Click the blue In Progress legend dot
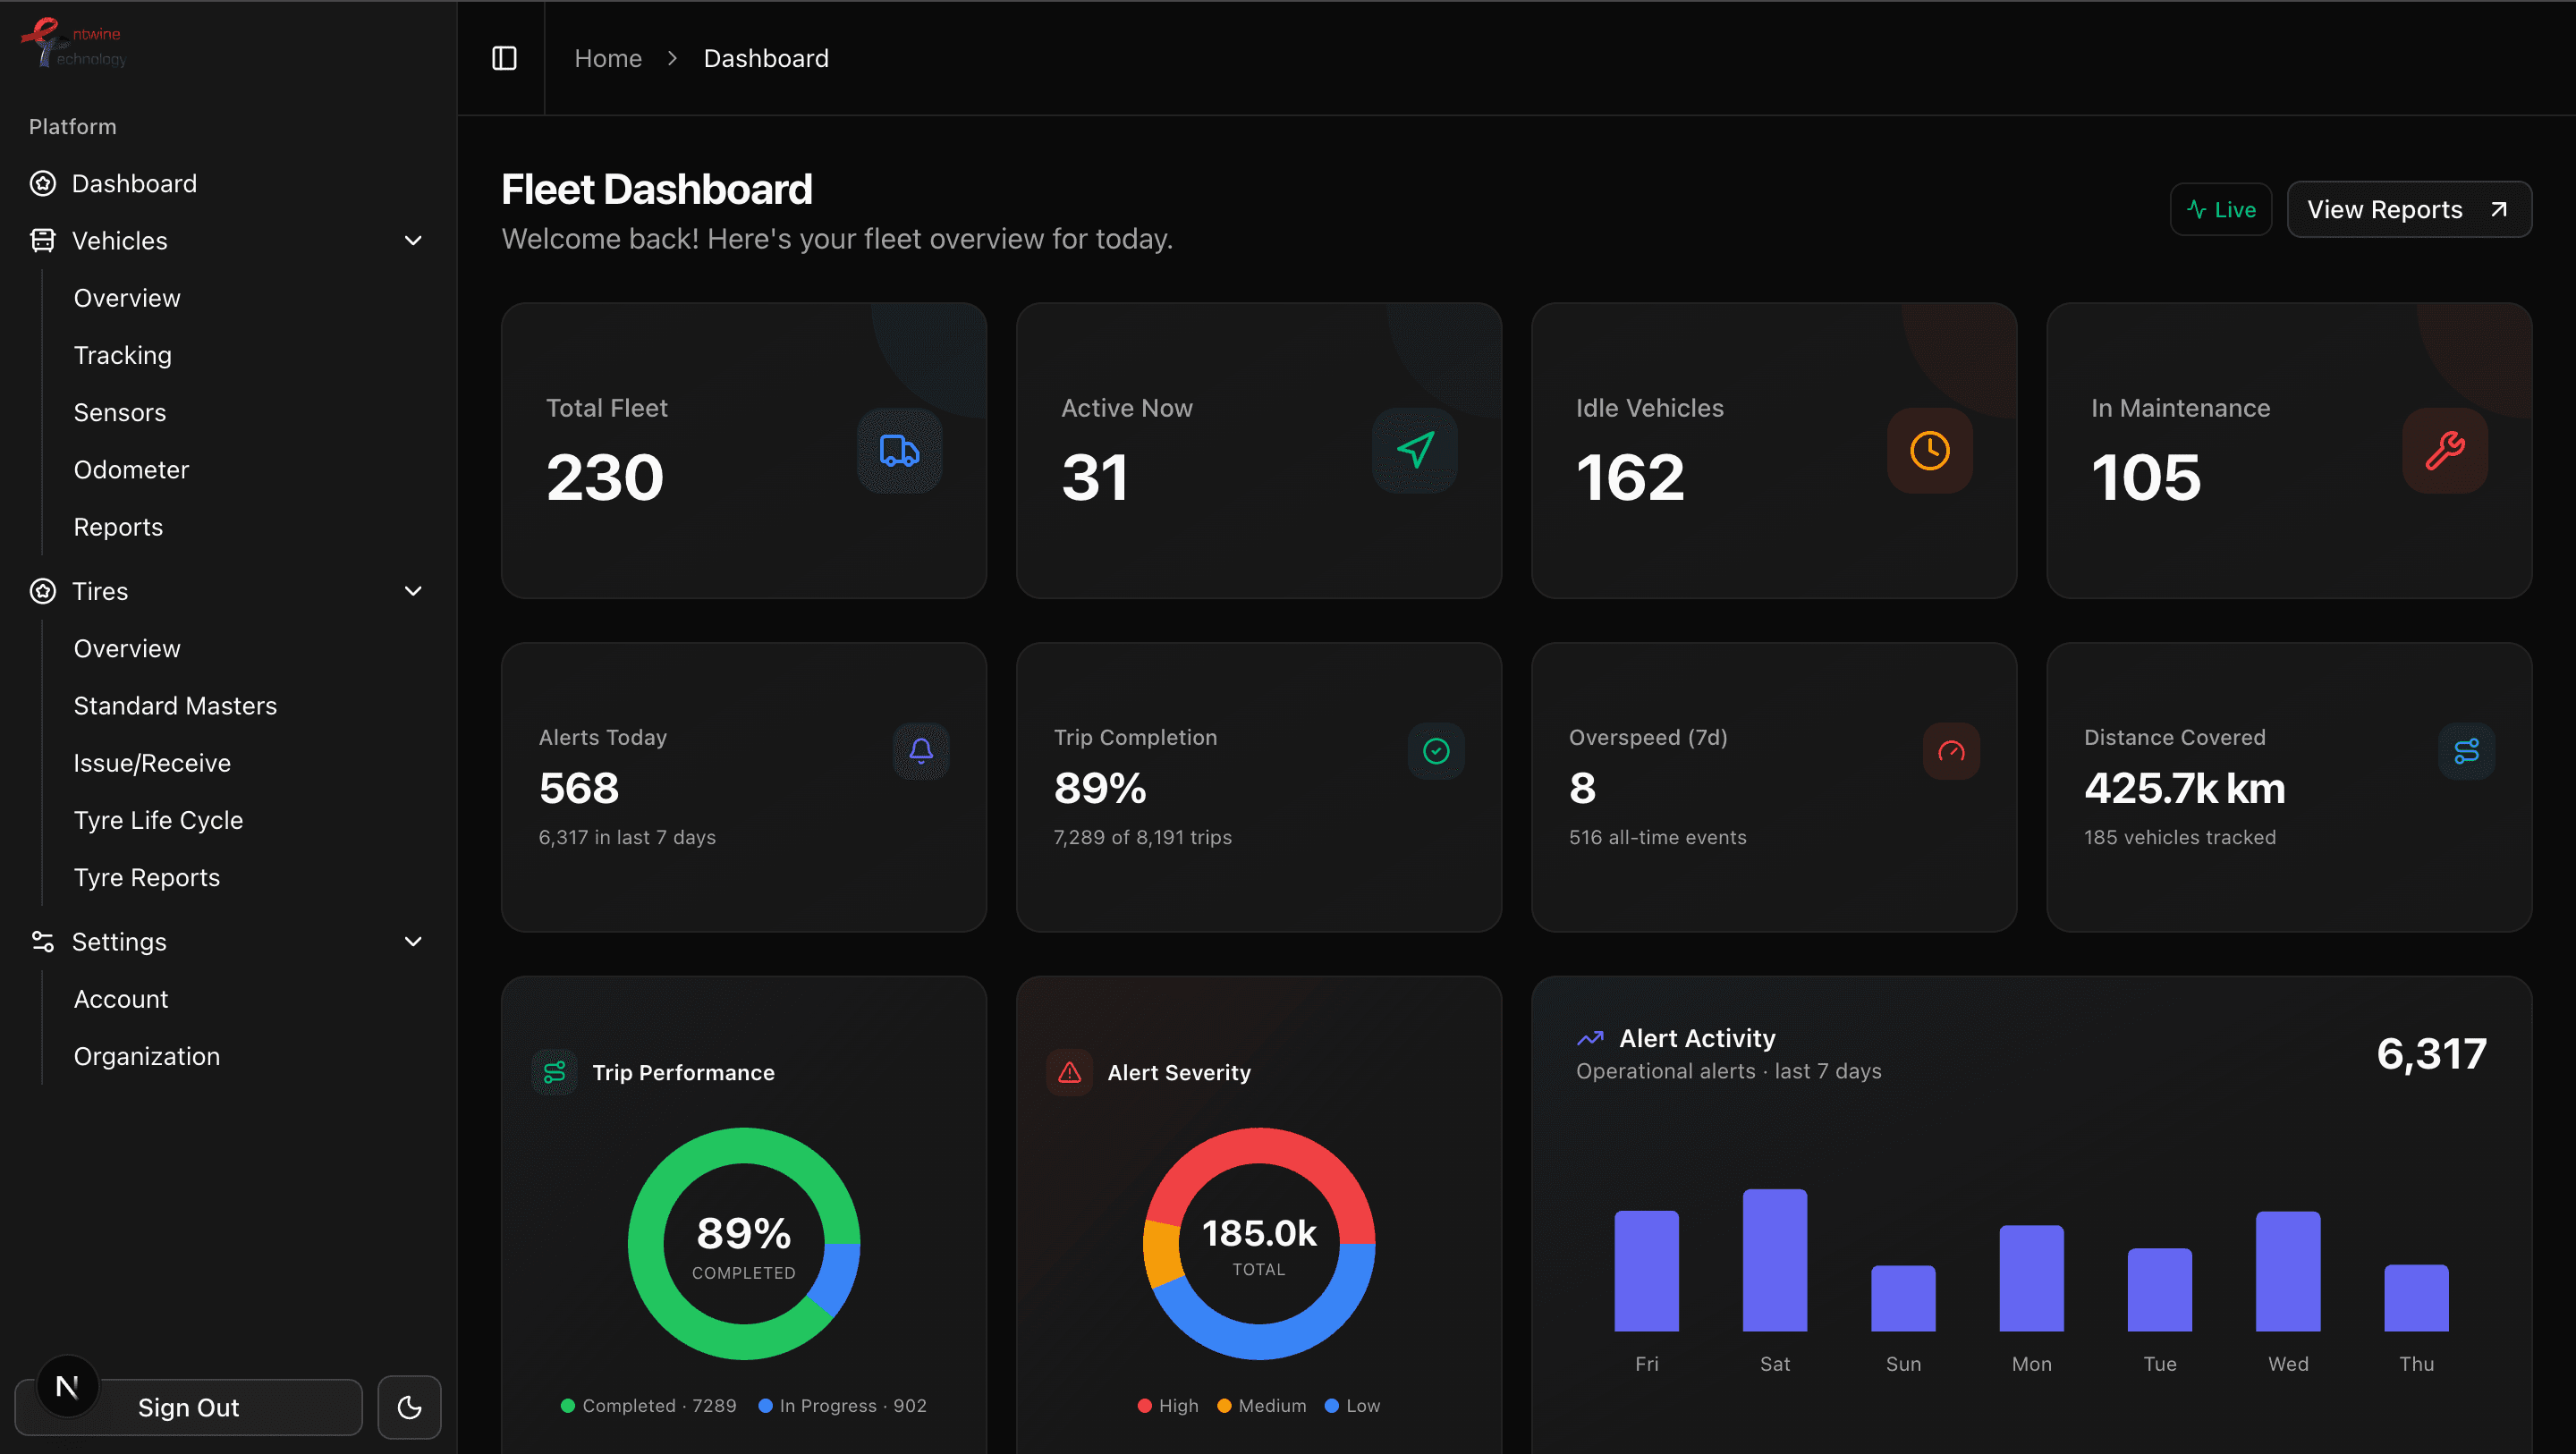 pos(765,1405)
